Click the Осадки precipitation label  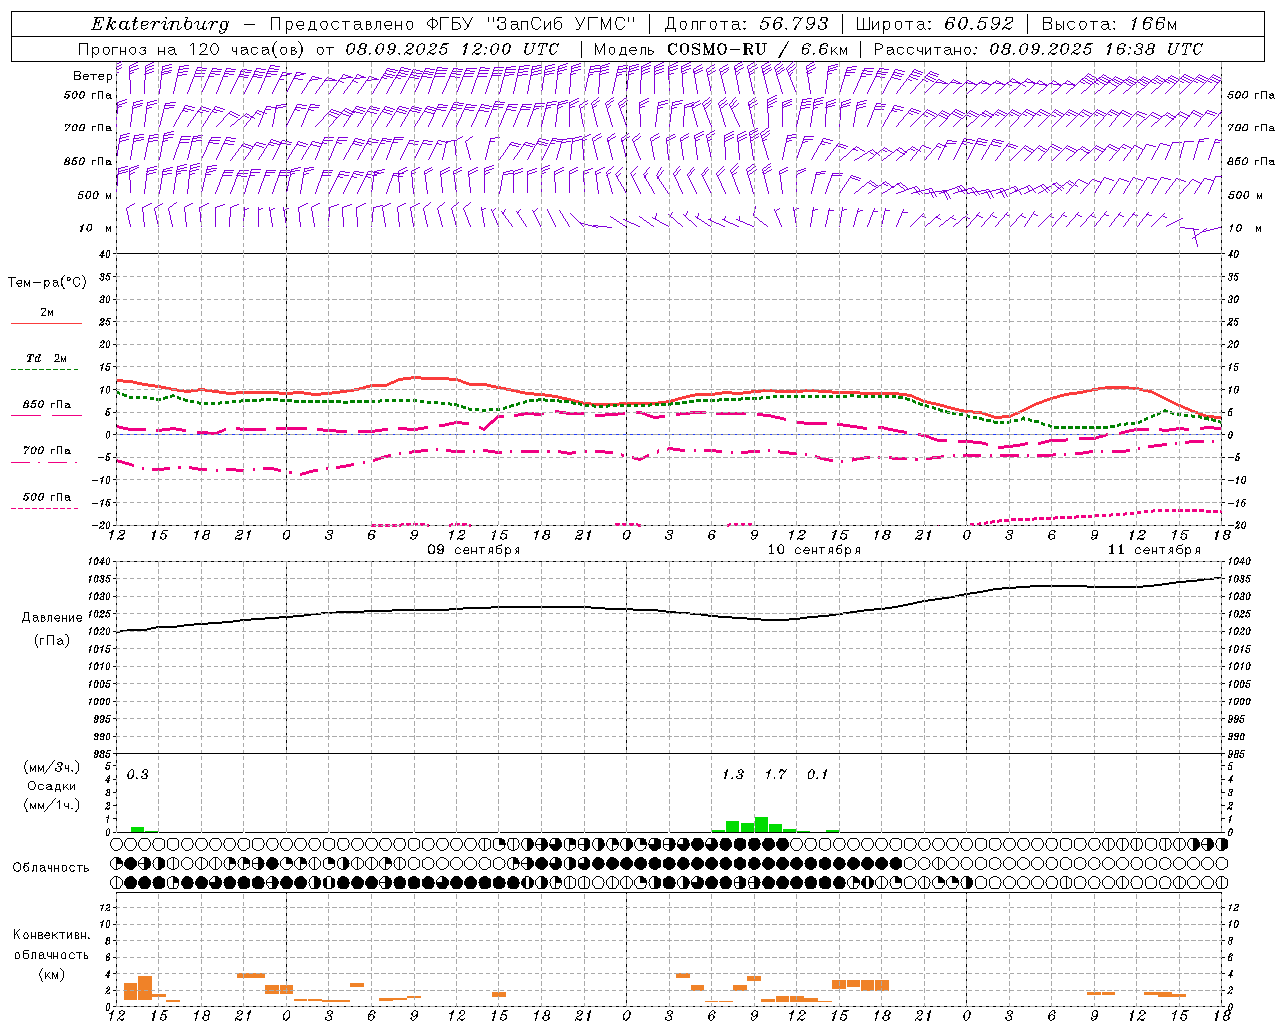click(x=52, y=786)
